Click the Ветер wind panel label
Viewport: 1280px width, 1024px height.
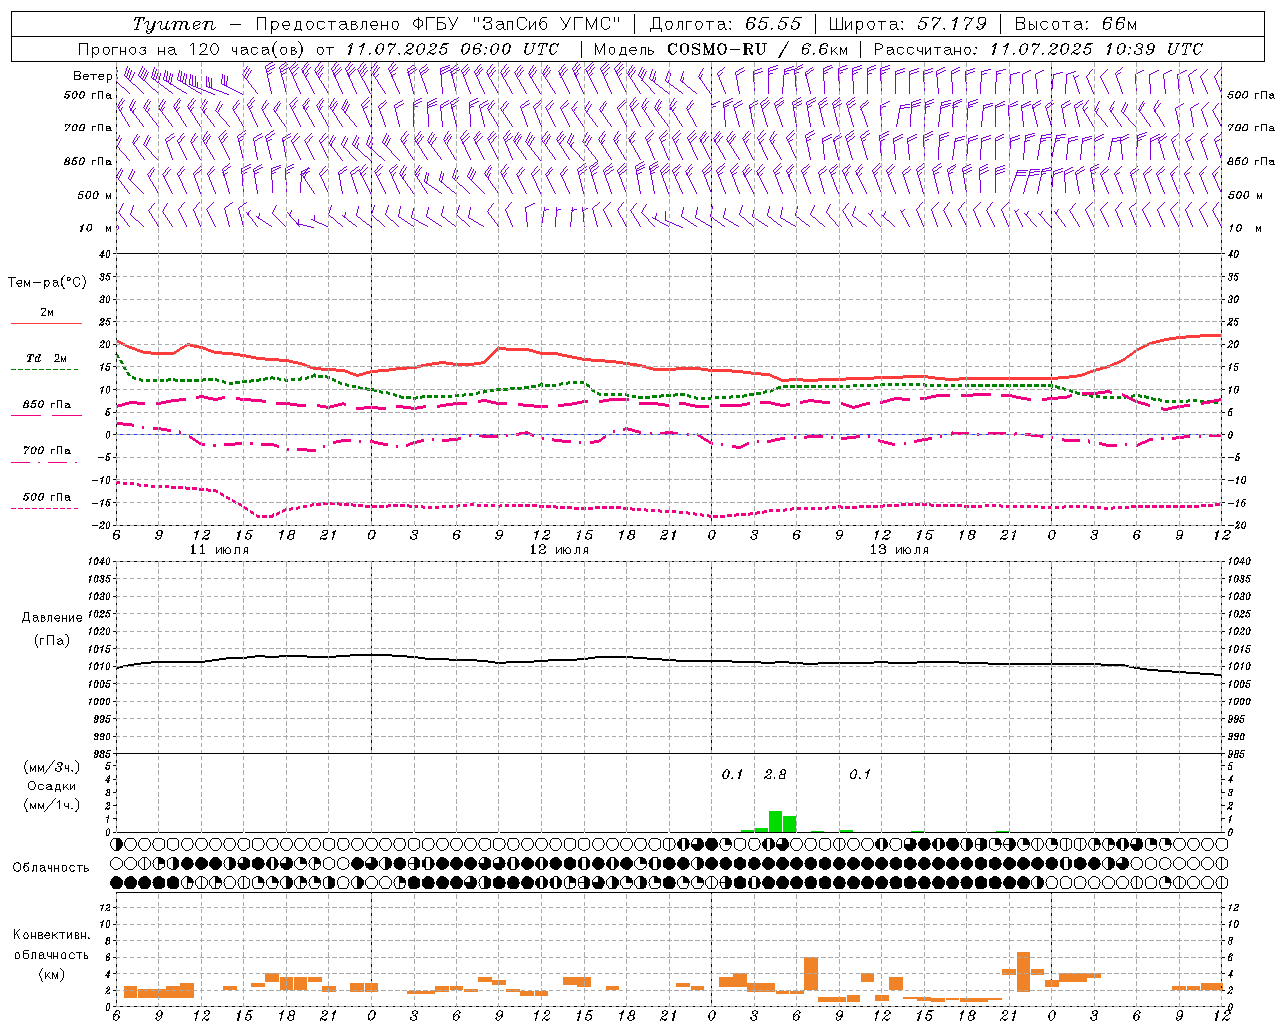click(x=92, y=76)
